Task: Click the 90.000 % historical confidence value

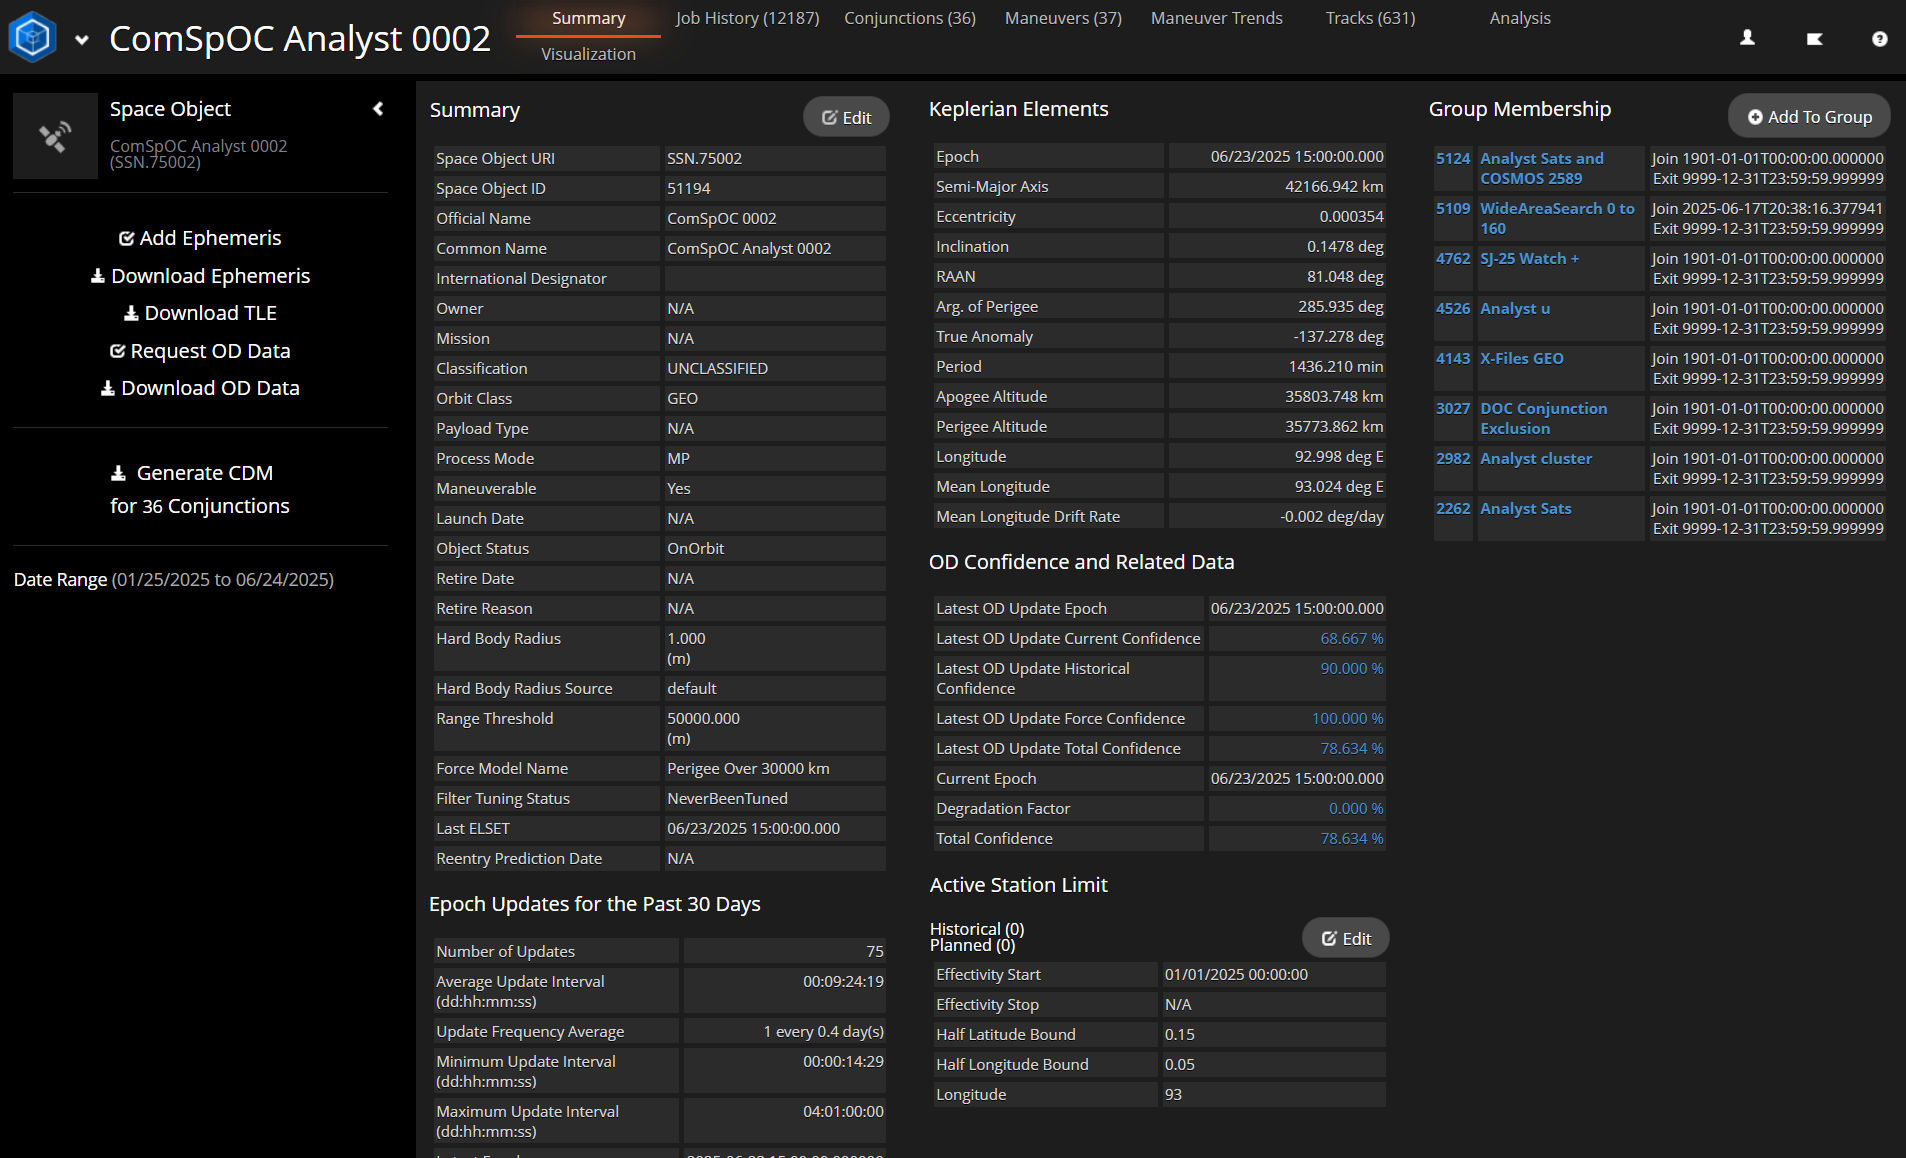Action: point(1352,668)
